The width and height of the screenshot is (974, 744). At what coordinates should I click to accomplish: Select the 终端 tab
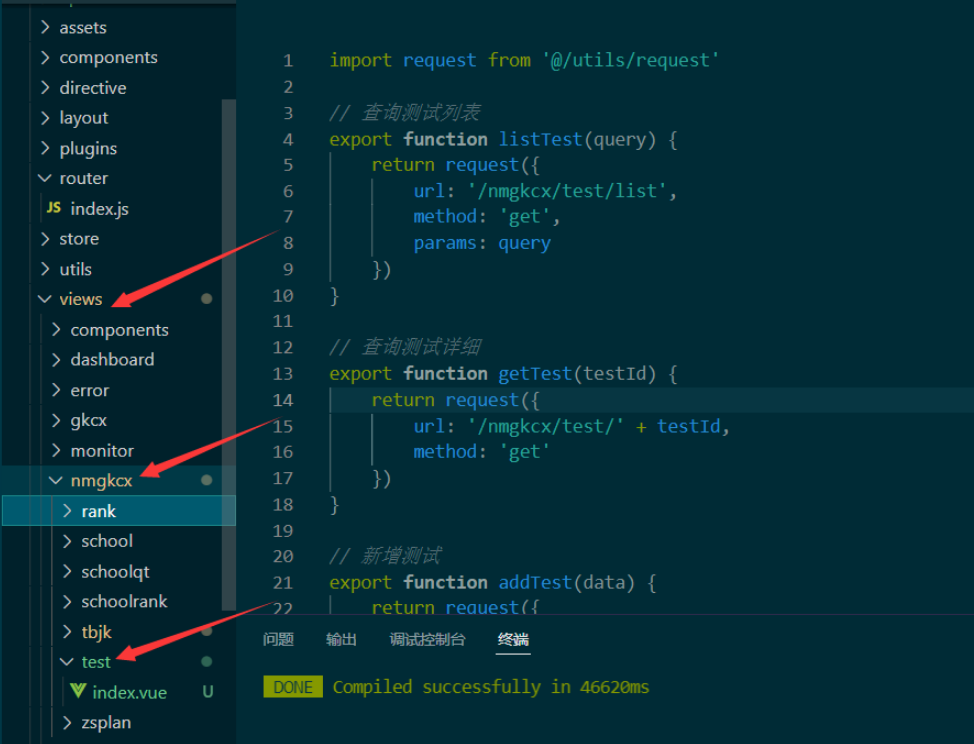point(513,639)
